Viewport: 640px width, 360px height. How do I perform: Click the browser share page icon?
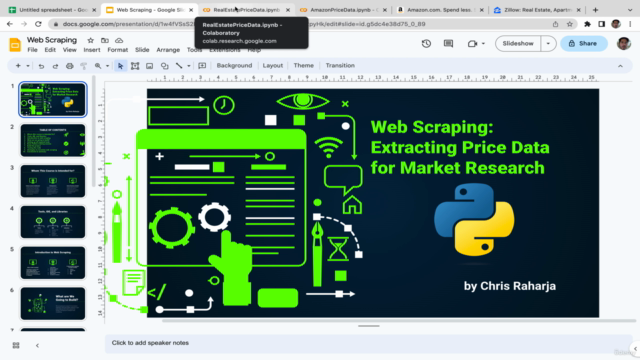click(556, 24)
